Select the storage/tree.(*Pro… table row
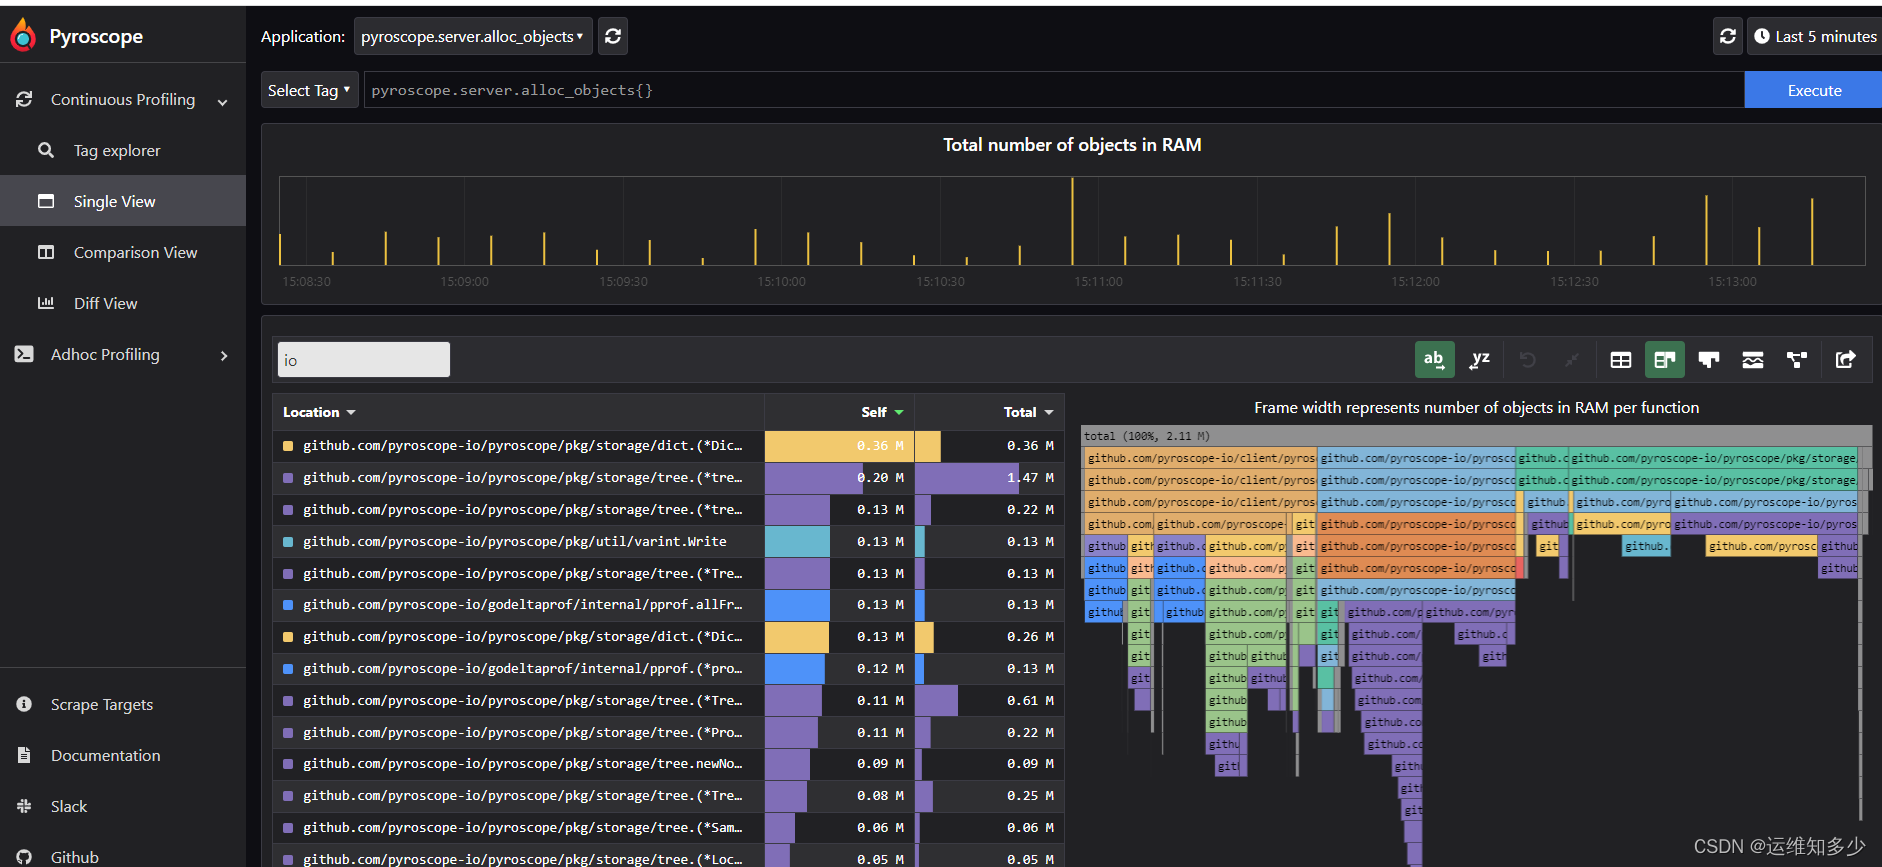1882x867 pixels. point(668,732)
